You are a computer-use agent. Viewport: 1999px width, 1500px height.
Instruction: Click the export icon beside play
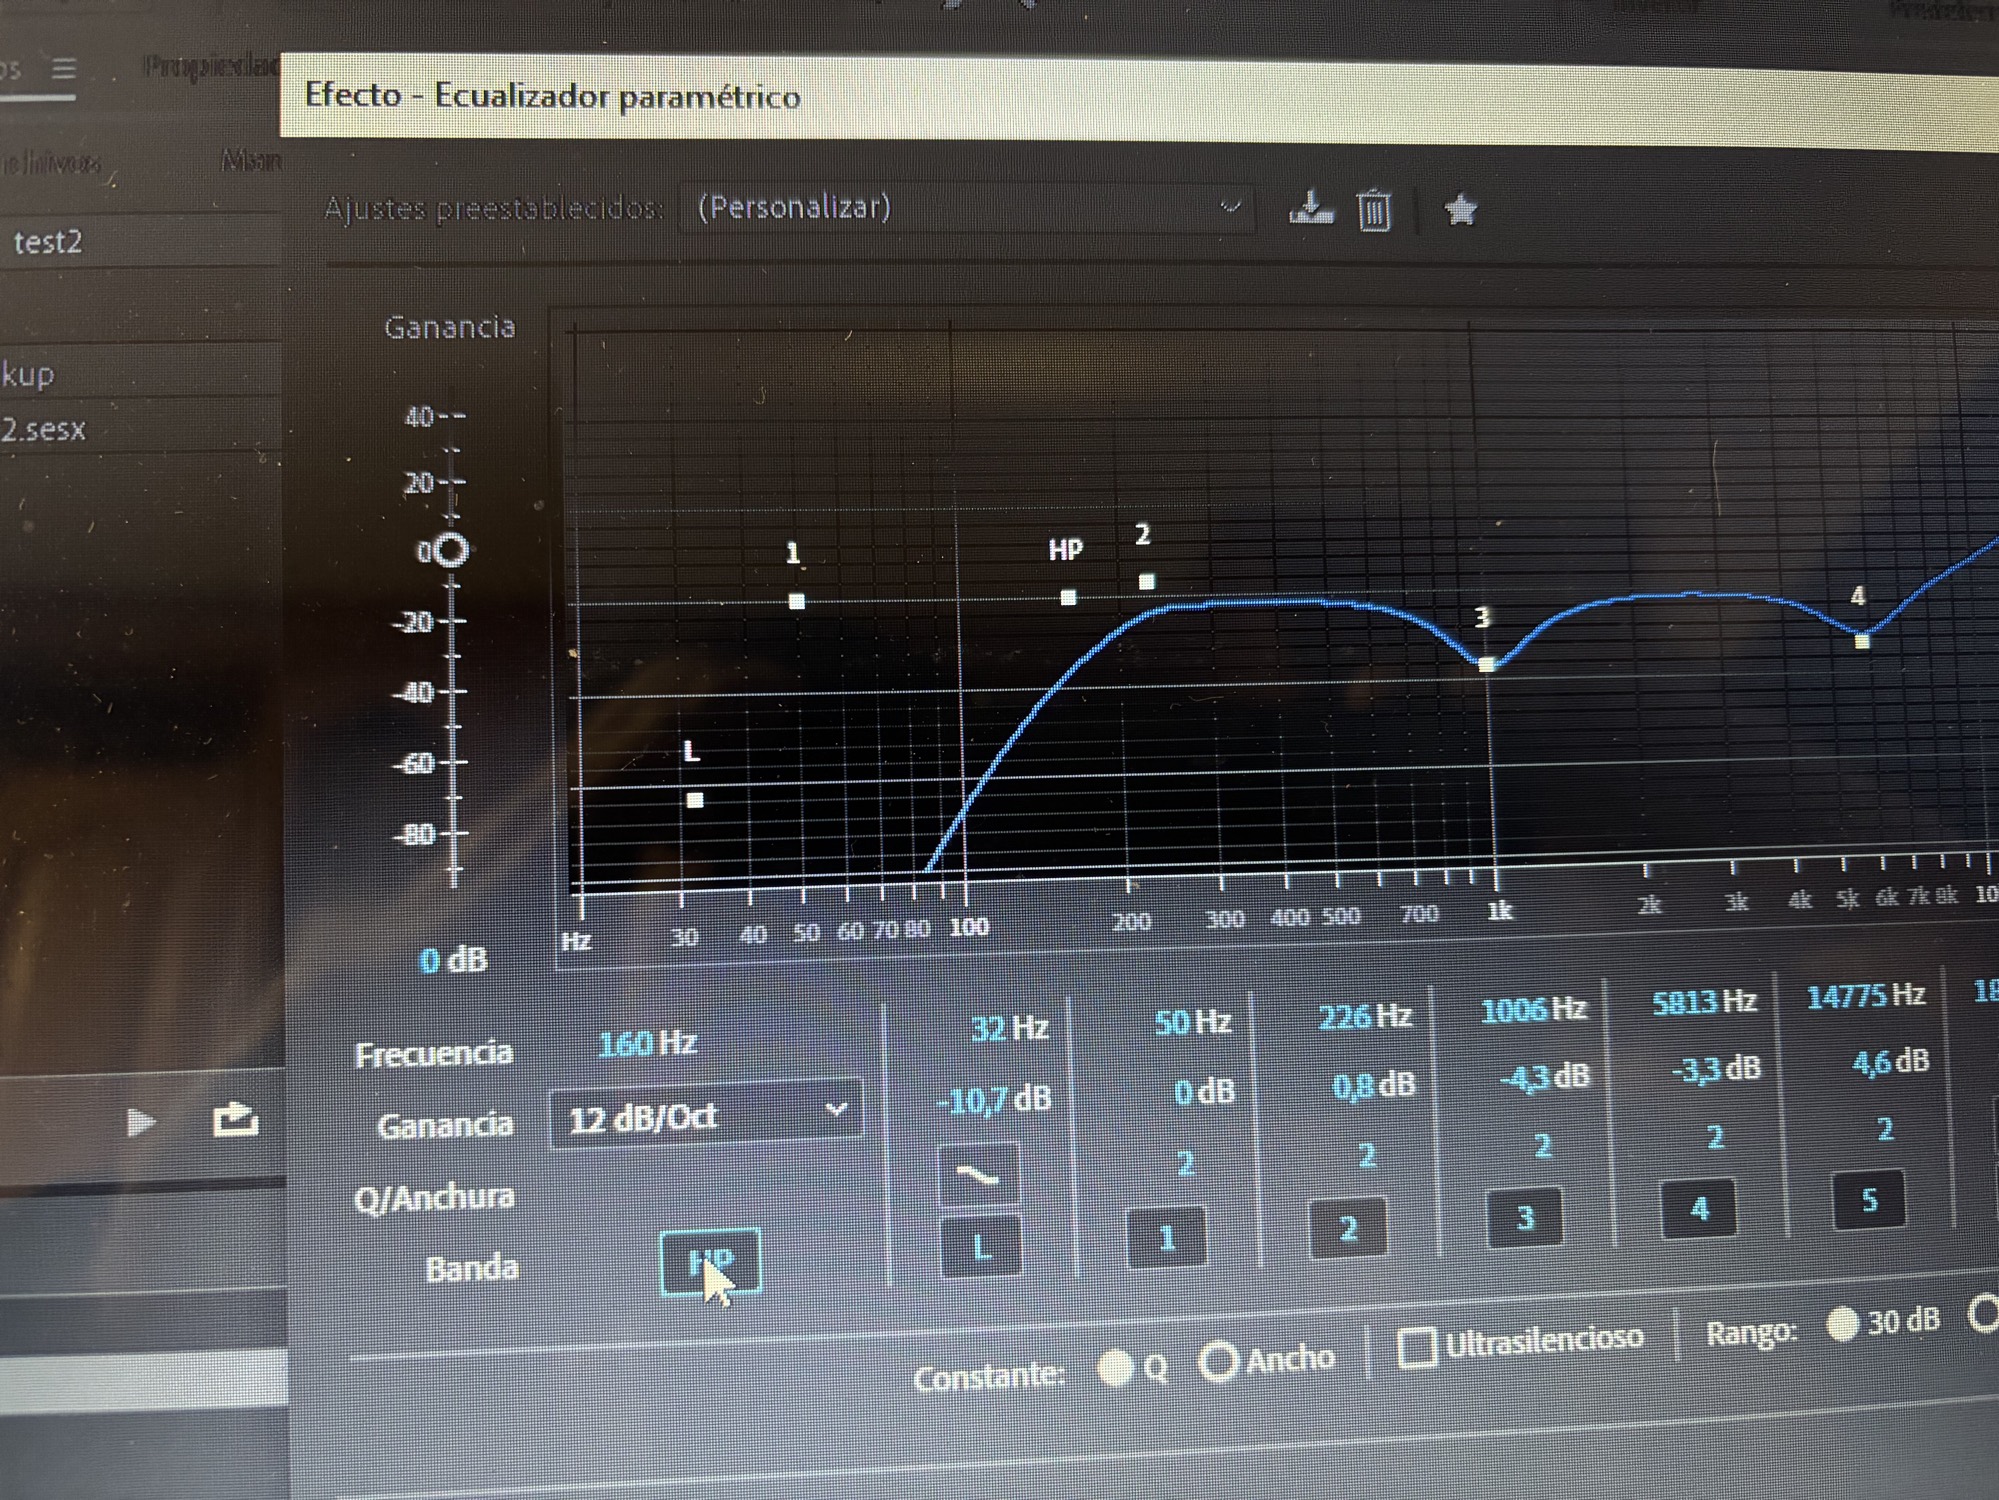[236, 1120]
